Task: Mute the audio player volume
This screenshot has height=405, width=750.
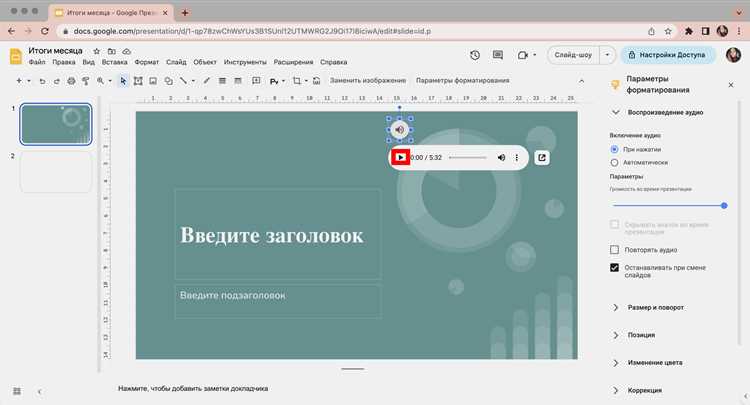Action: 501,157
